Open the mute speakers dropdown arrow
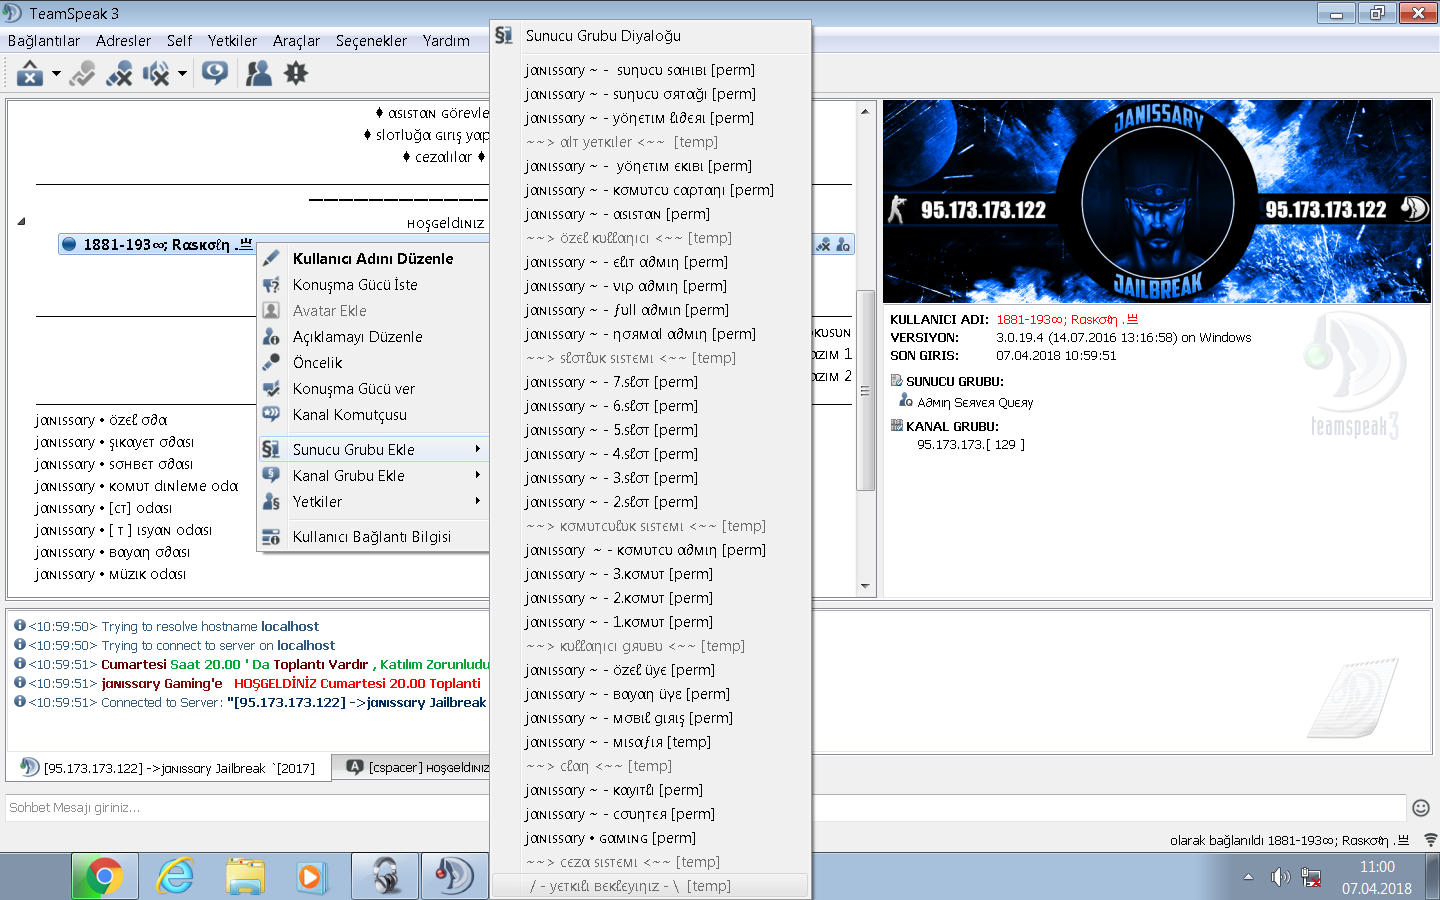The height and width of the screenshot is (900, 1440). [x=182, y=73]
